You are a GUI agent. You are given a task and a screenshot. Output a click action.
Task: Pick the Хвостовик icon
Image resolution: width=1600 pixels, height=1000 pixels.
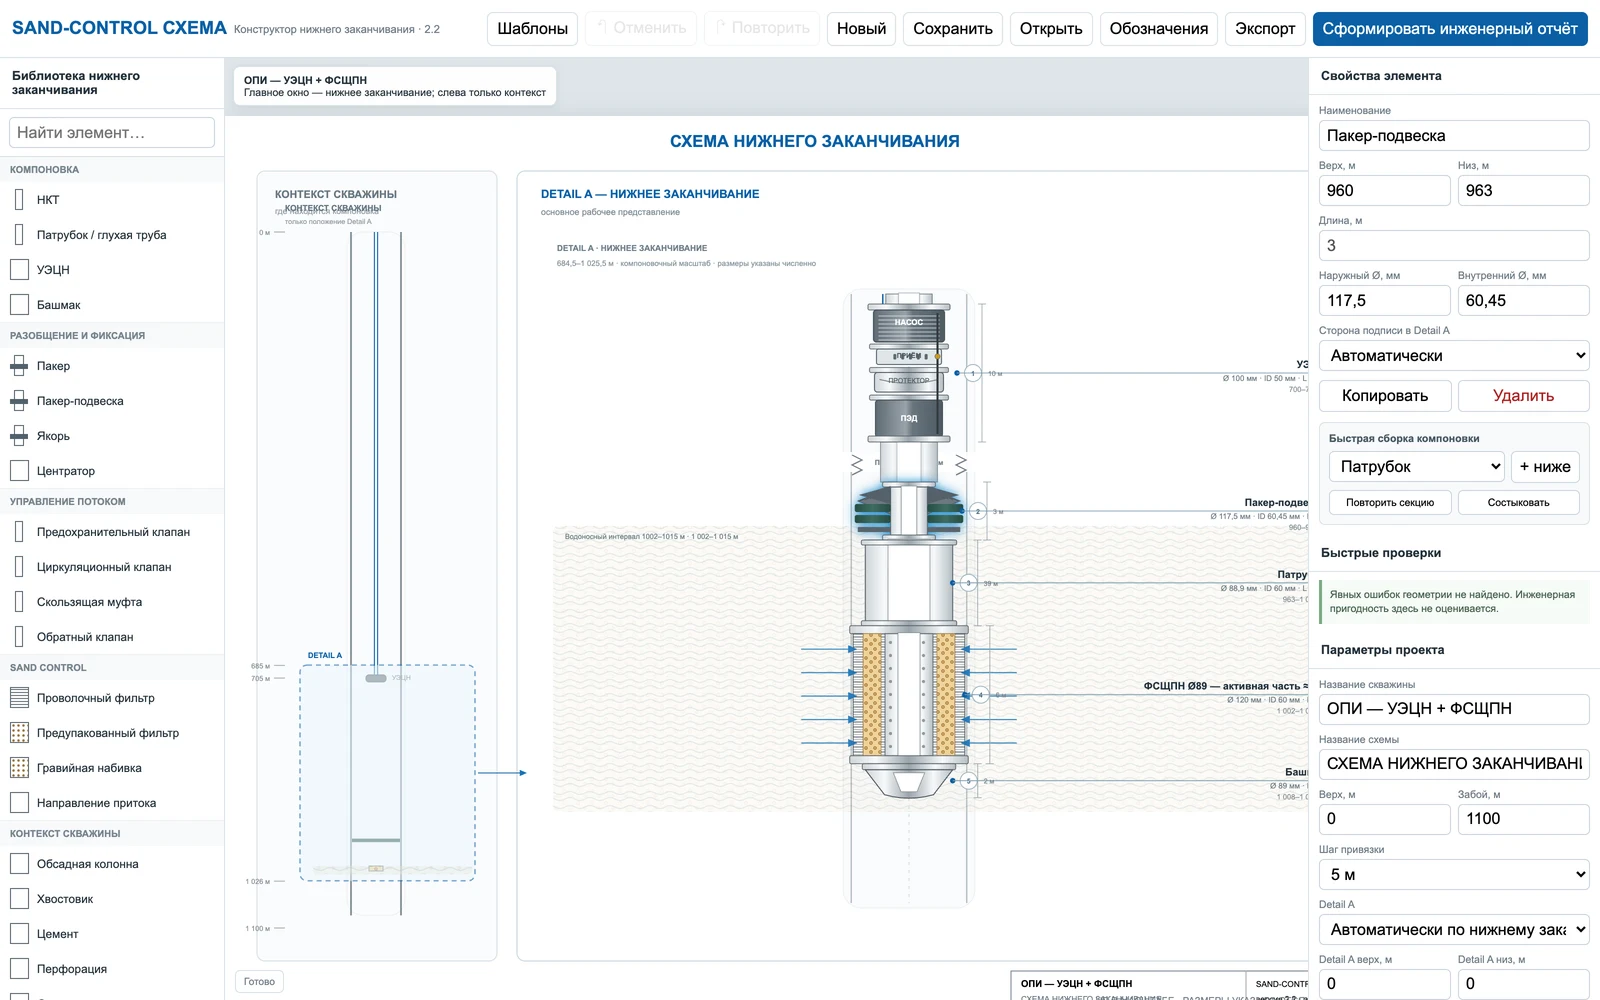19,899
